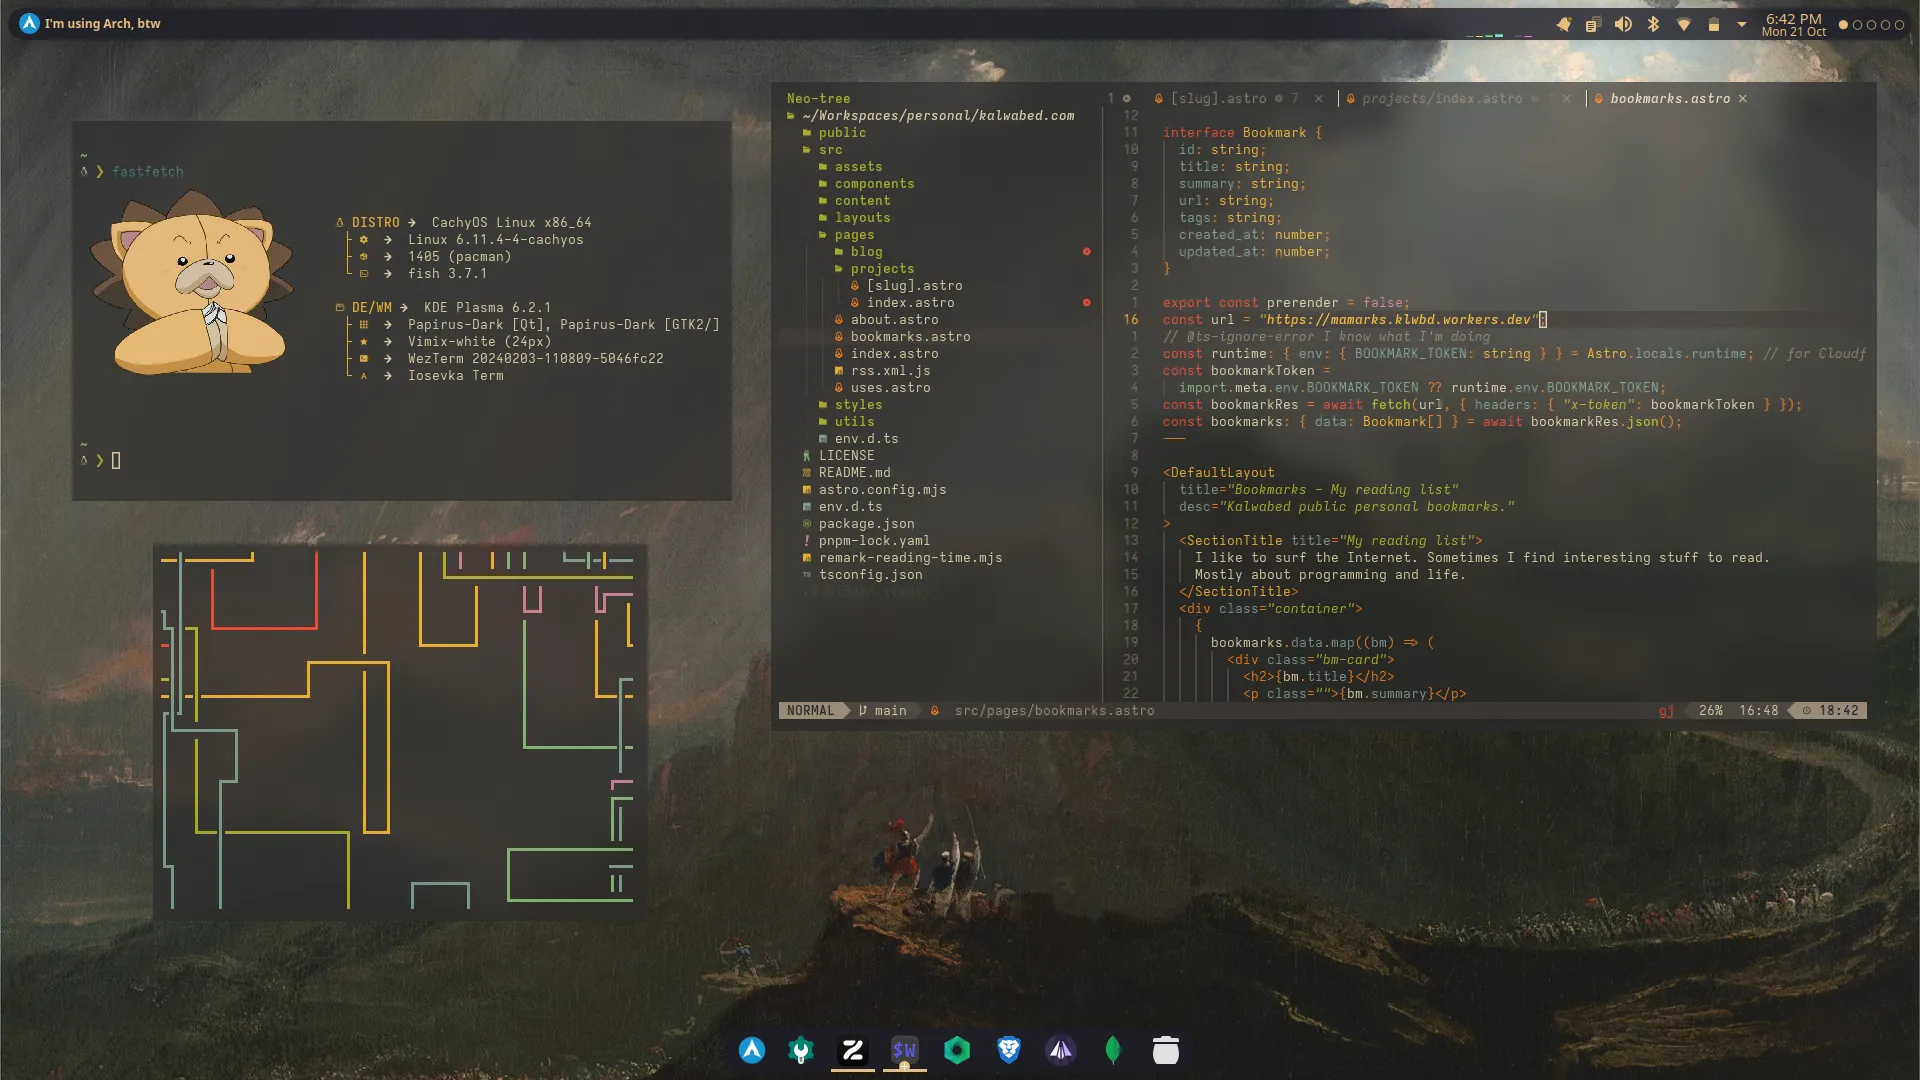Open notifications bell in system tray

point(1564,25)
